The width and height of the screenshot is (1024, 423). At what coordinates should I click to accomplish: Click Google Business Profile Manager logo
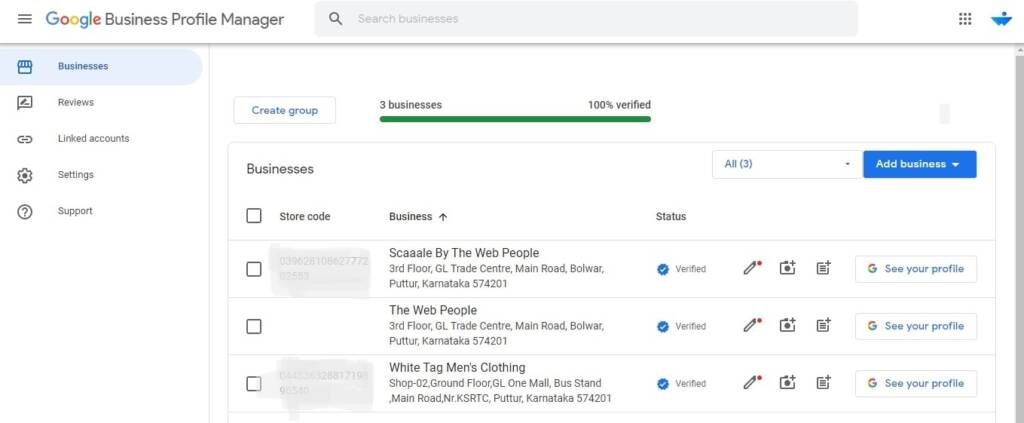pos(165,19)
